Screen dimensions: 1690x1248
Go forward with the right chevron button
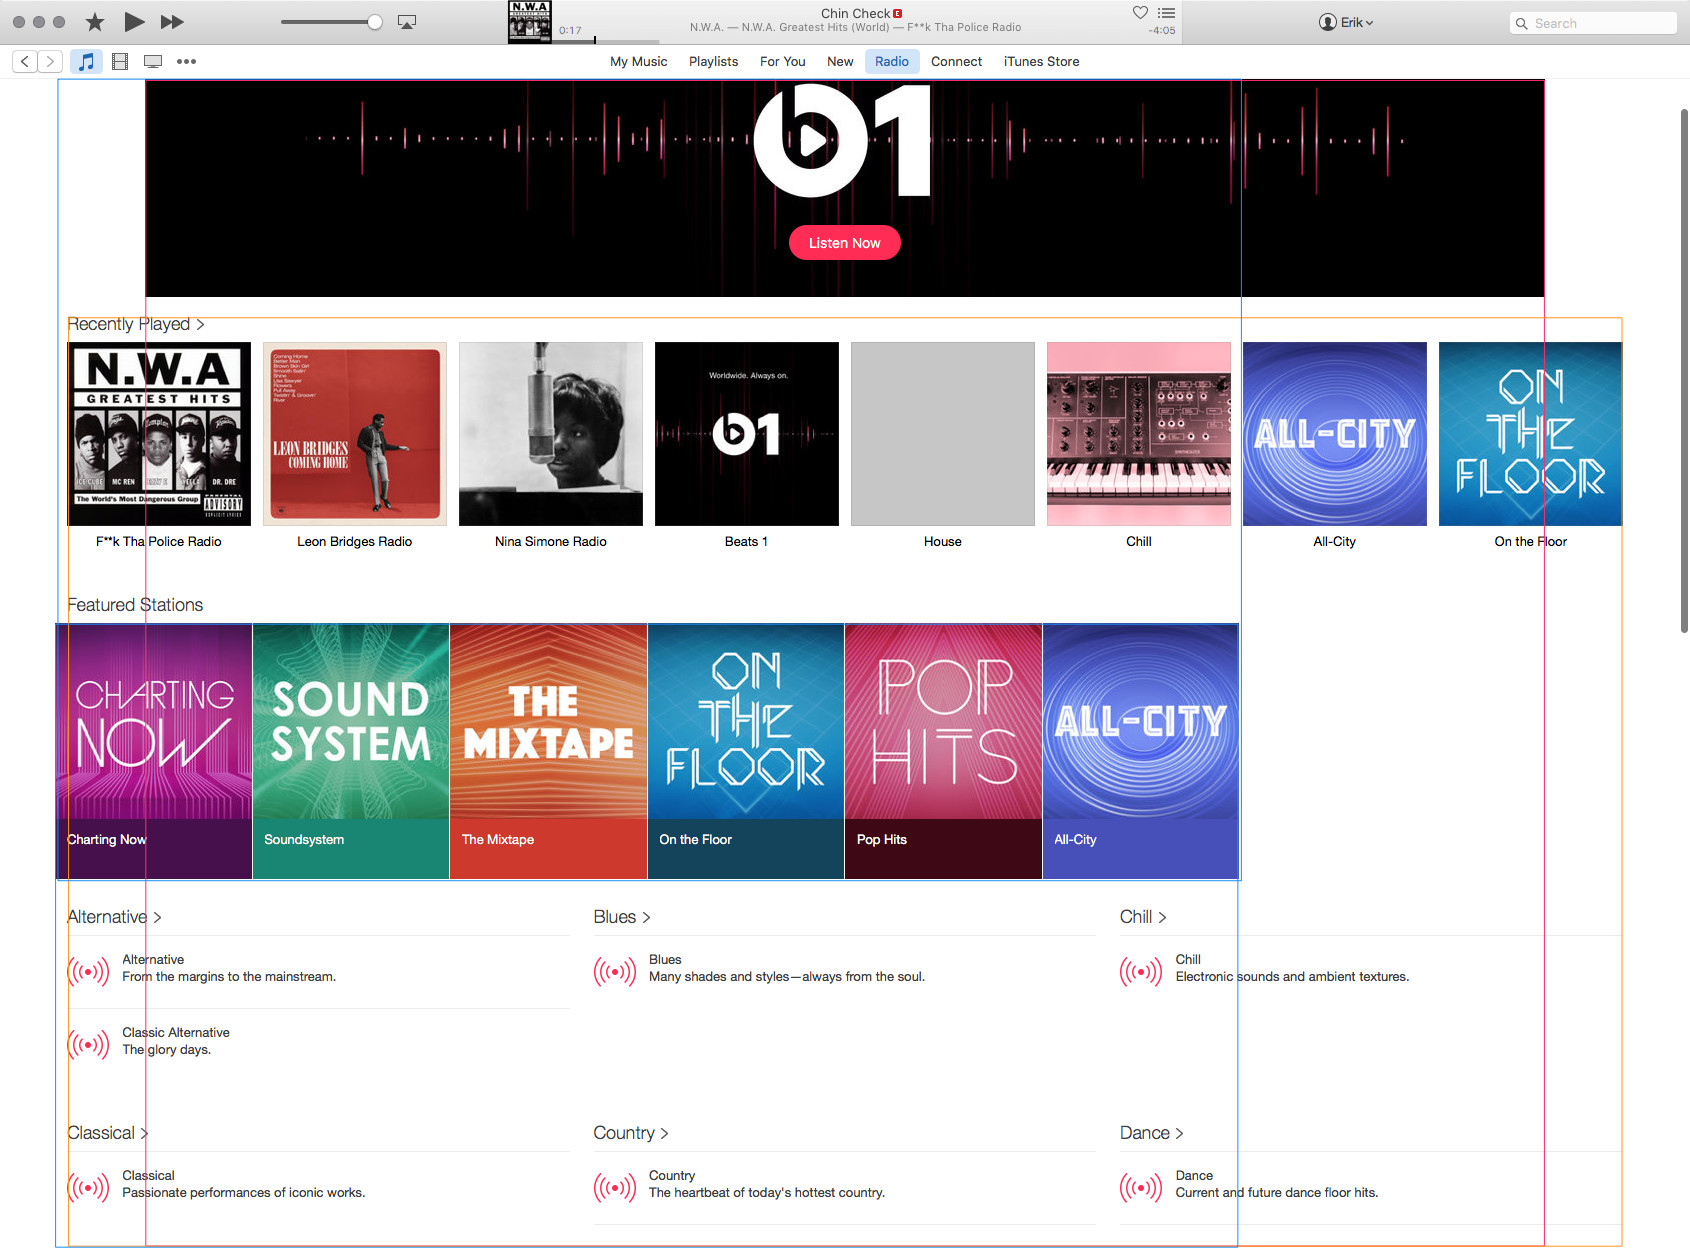(x=50, y=61)
